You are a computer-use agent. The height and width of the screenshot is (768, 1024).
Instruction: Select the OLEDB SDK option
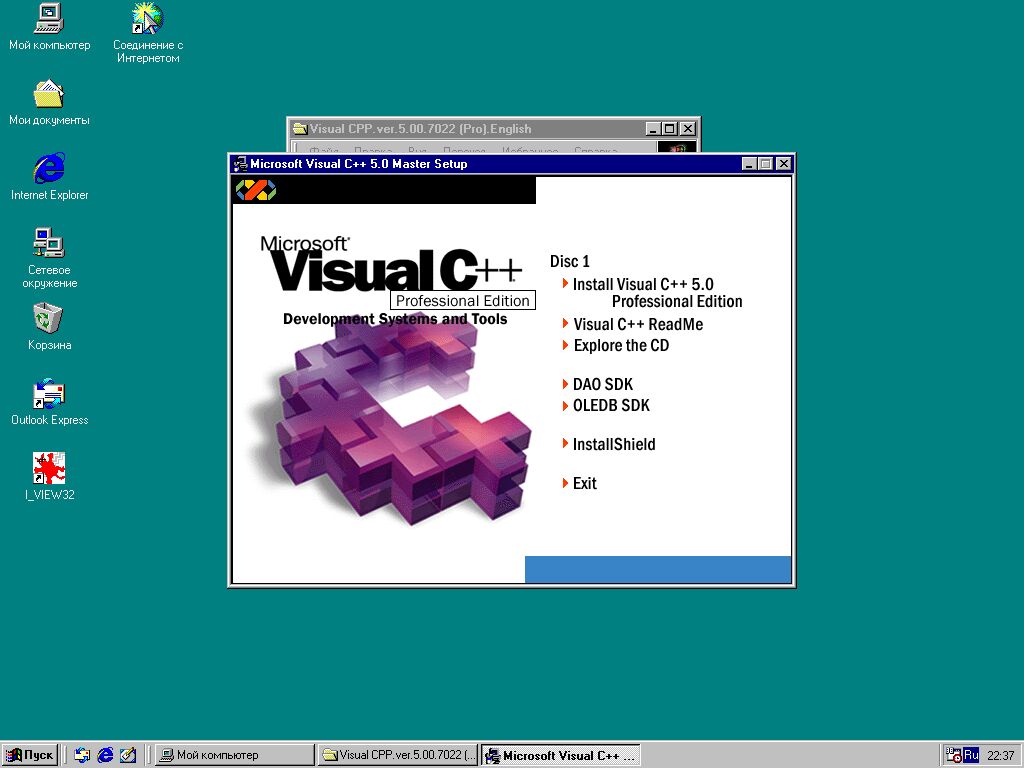[606, 405]
